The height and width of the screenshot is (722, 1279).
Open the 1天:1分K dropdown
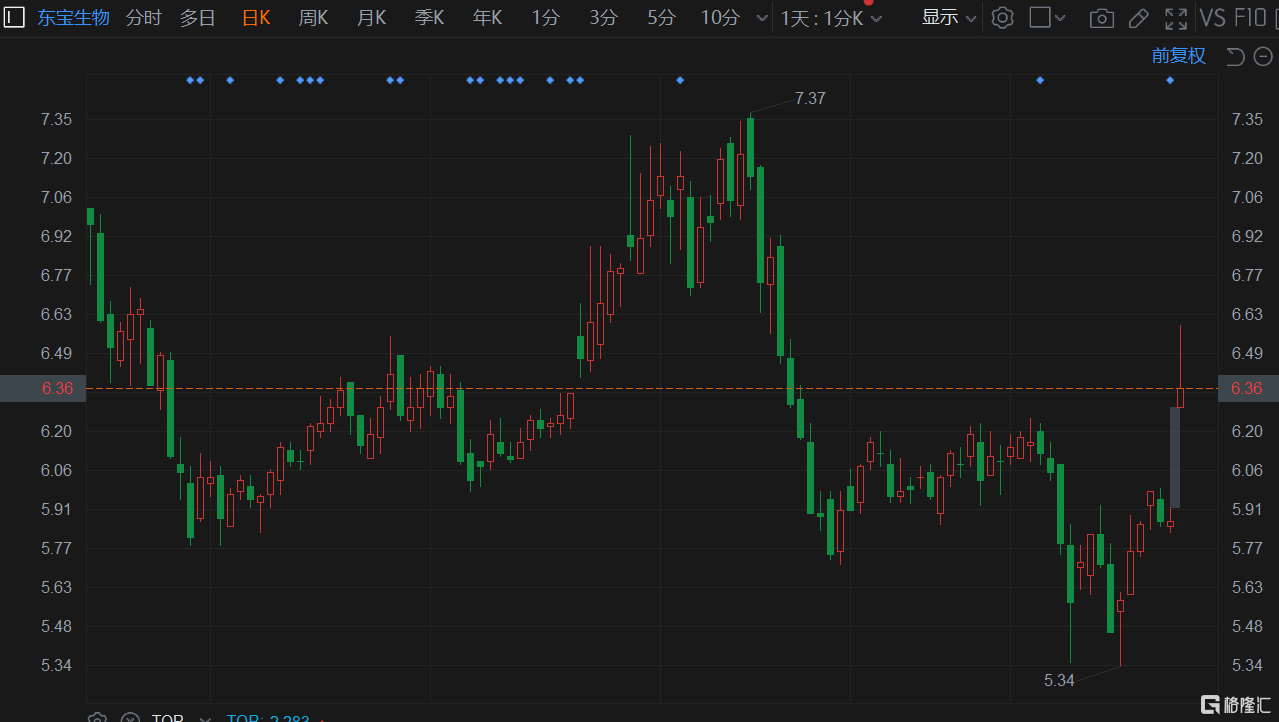tap(831, 18)
